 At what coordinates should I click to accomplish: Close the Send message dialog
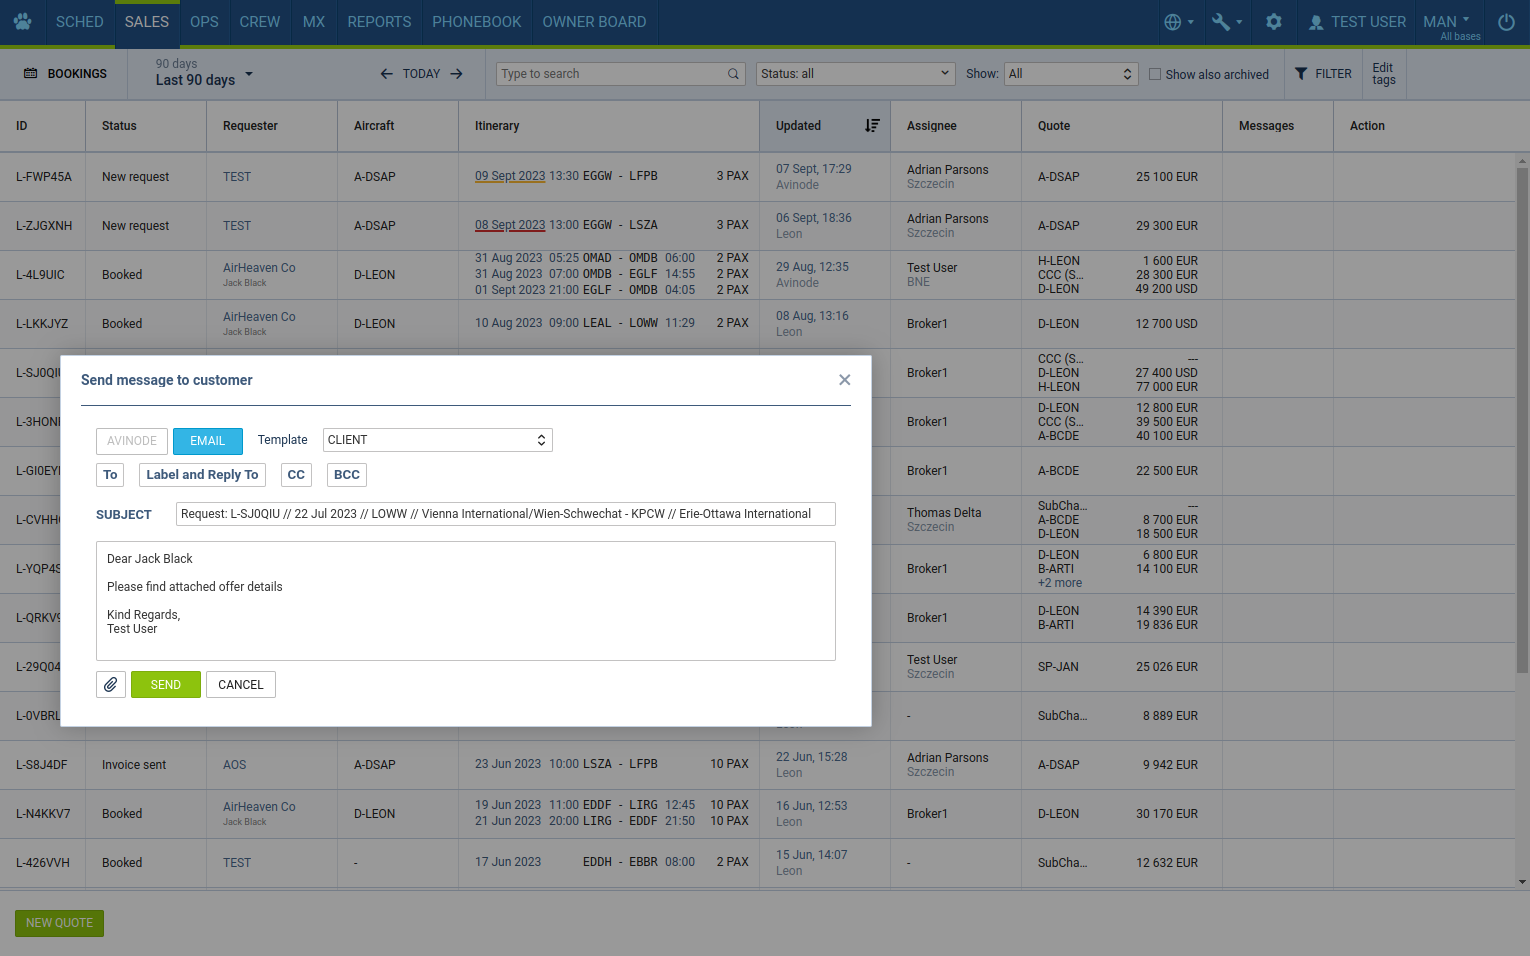(x=844, y=380)
